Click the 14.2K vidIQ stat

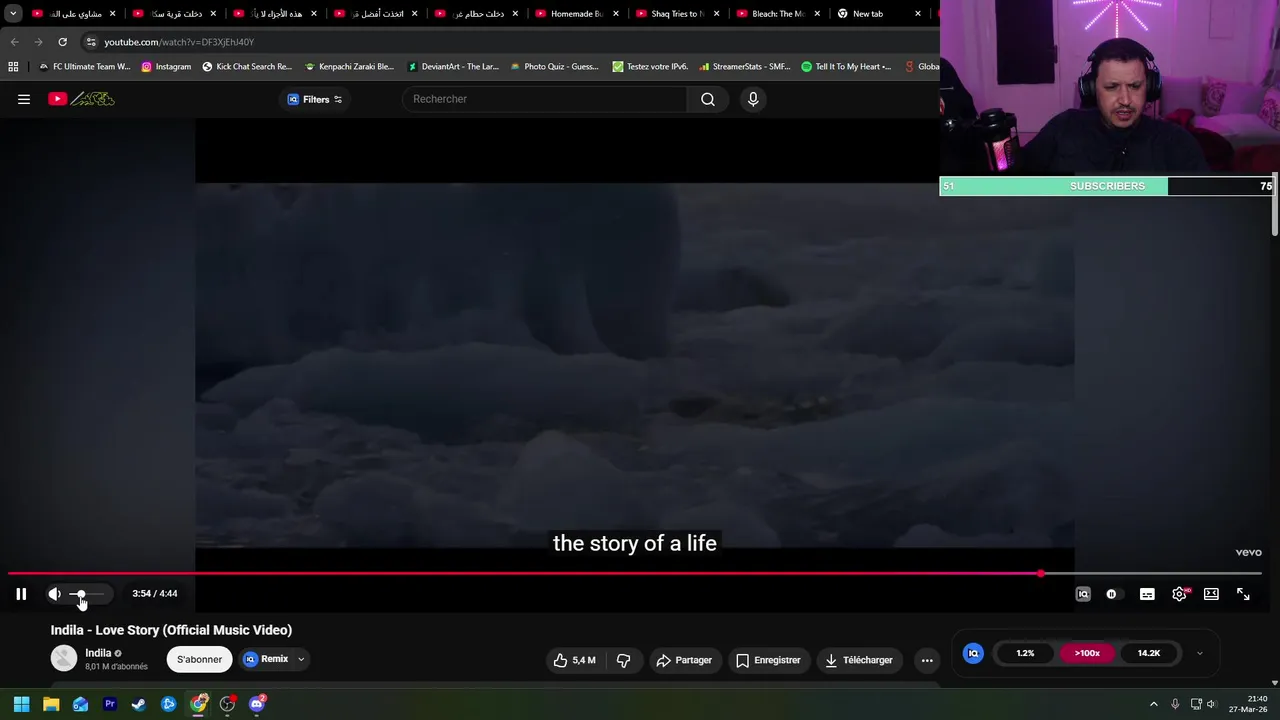(x=1148, y=653)
